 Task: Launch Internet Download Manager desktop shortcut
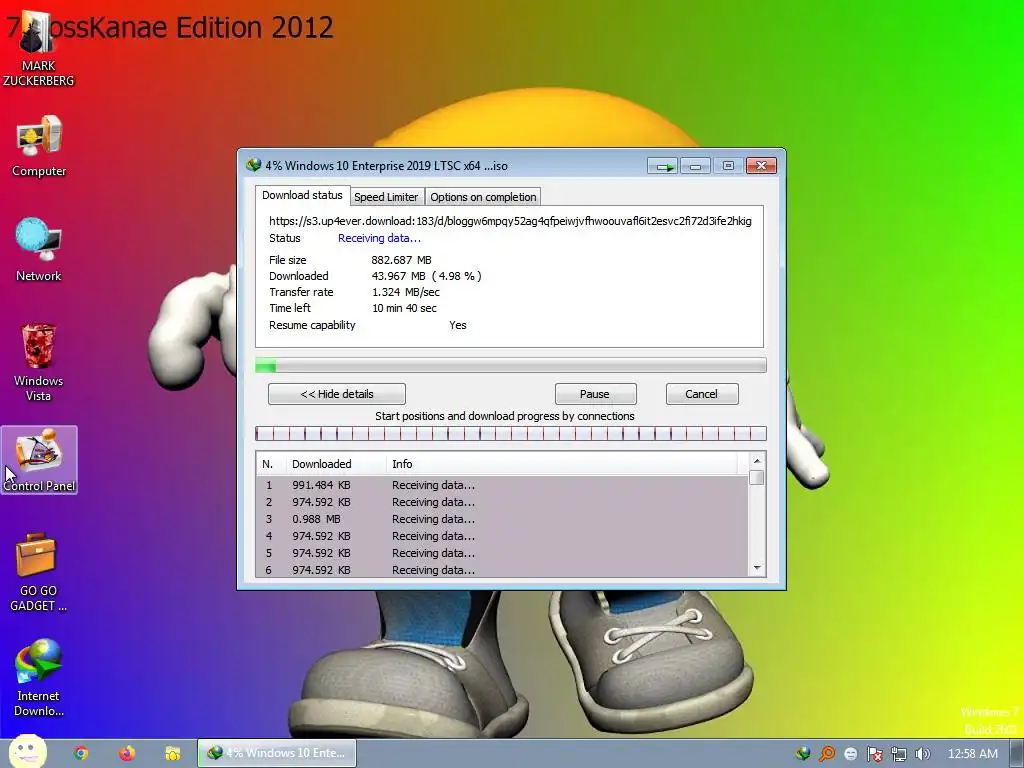[x=39, y=678]
